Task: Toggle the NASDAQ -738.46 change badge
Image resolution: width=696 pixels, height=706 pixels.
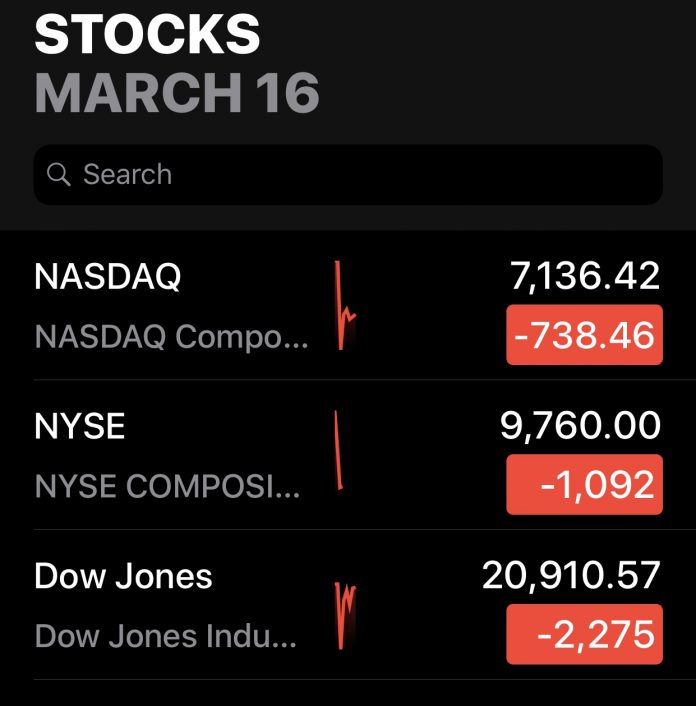Action: pyautogui.click(x=584, y=335)
